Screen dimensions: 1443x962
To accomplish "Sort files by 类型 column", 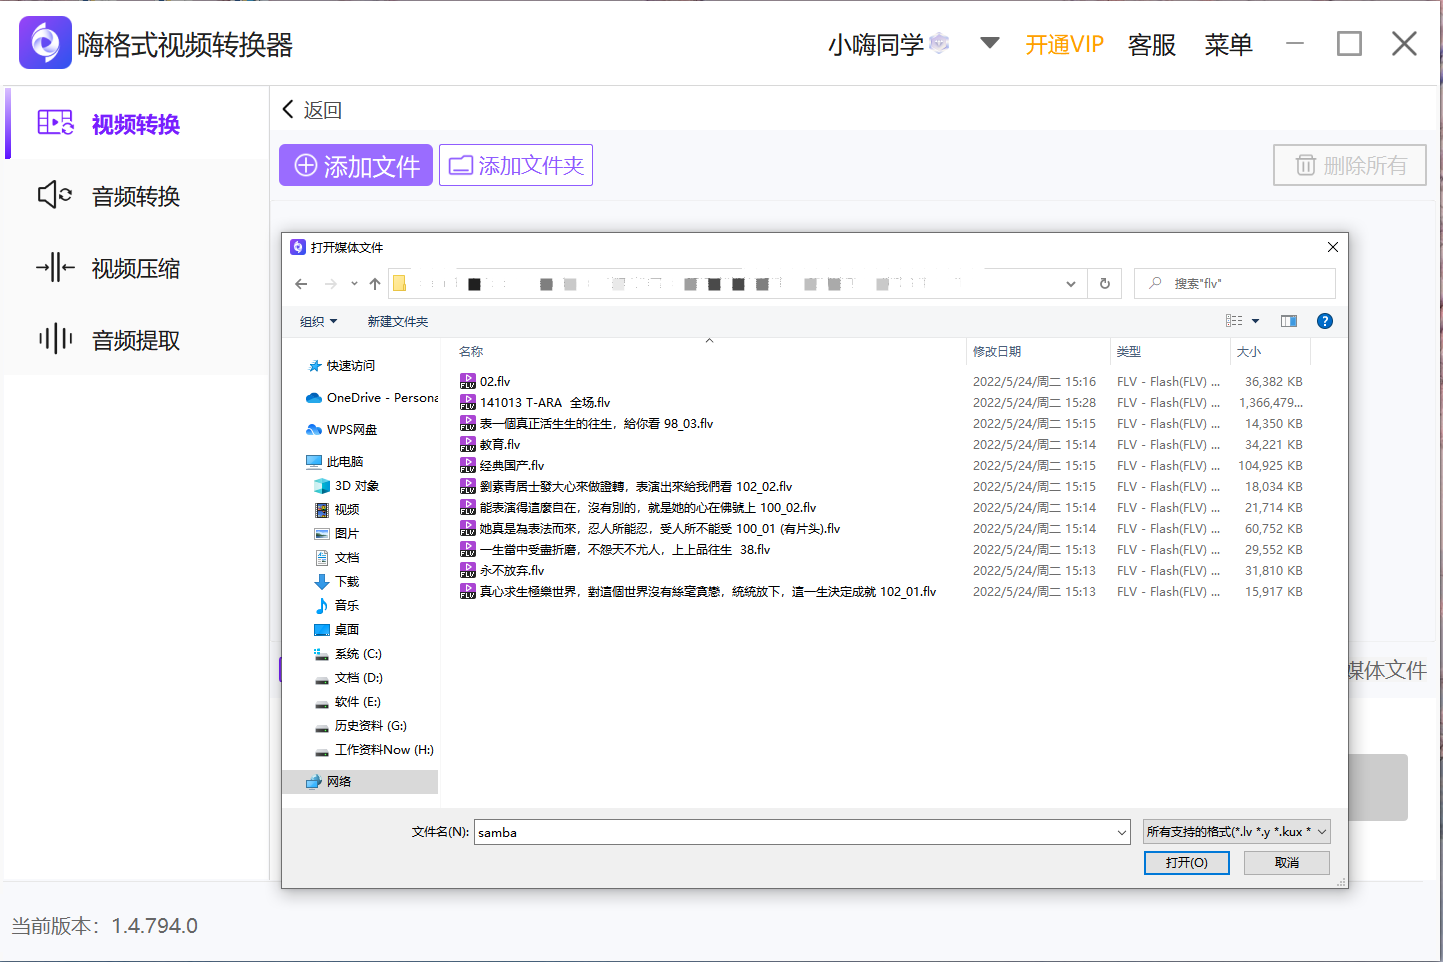I will [1129, 352].
